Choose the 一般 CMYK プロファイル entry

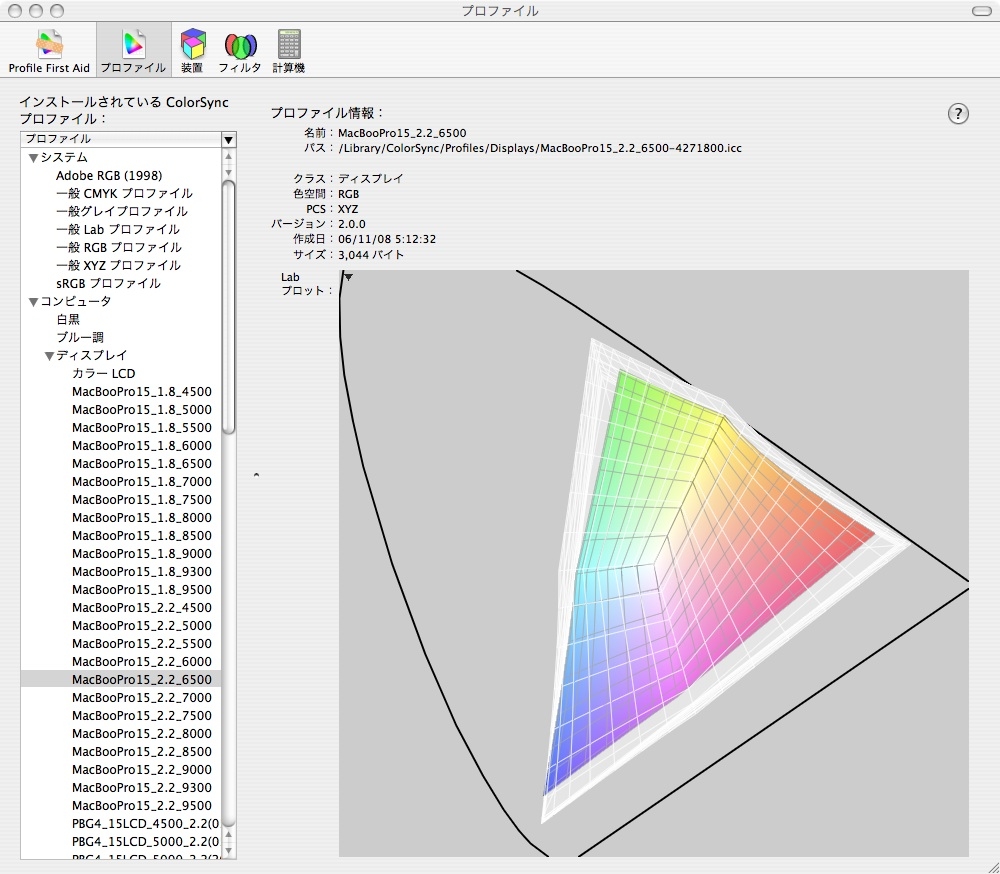coord(124,193)
